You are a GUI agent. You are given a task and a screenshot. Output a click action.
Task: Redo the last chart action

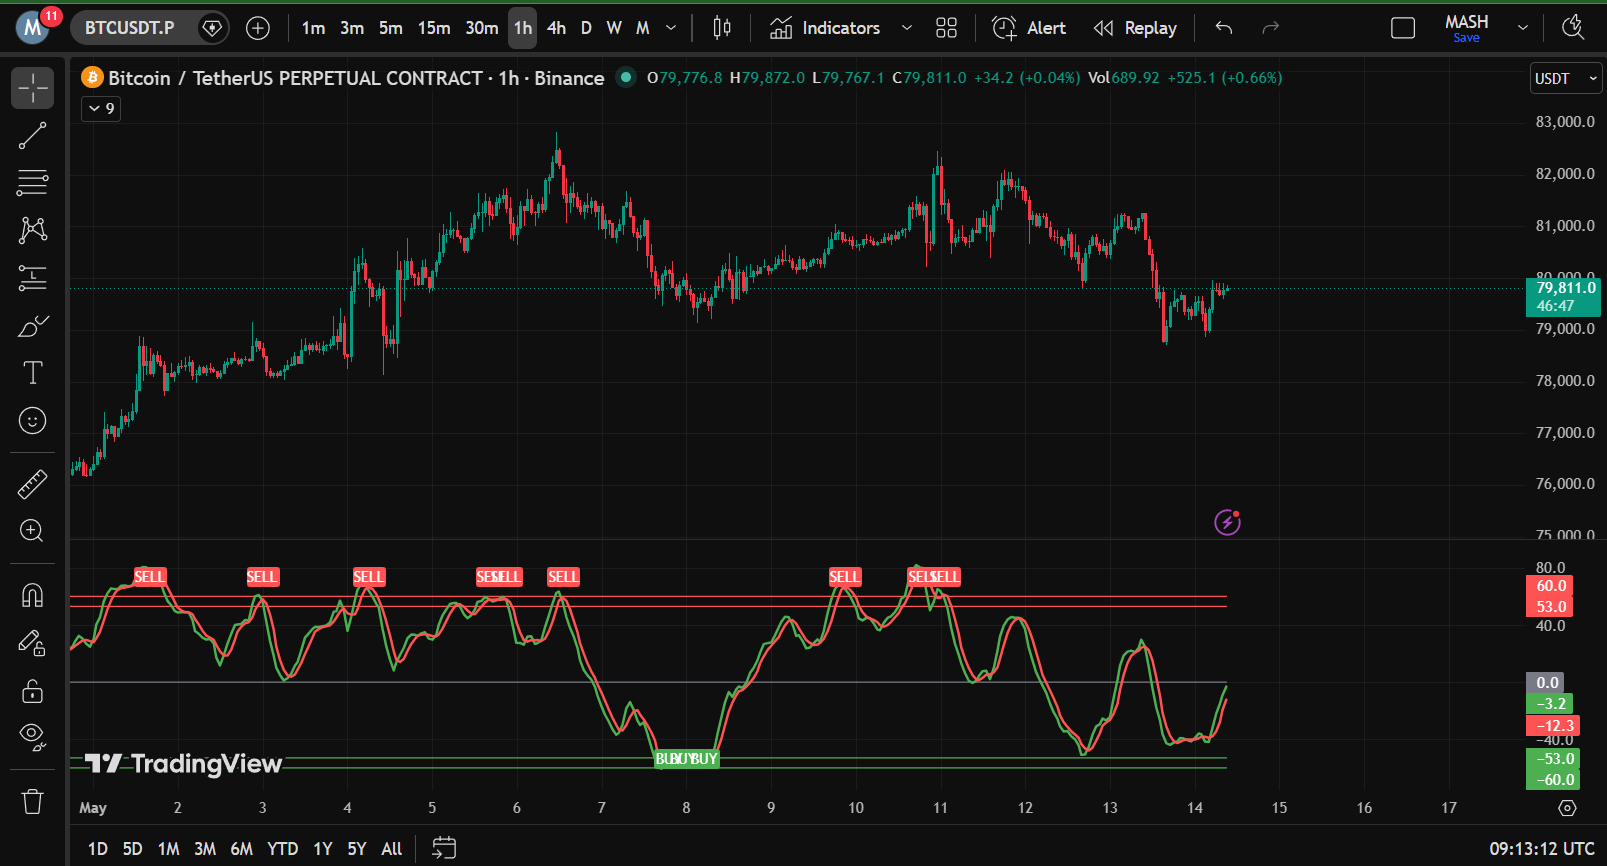(x=1270, y=28)
